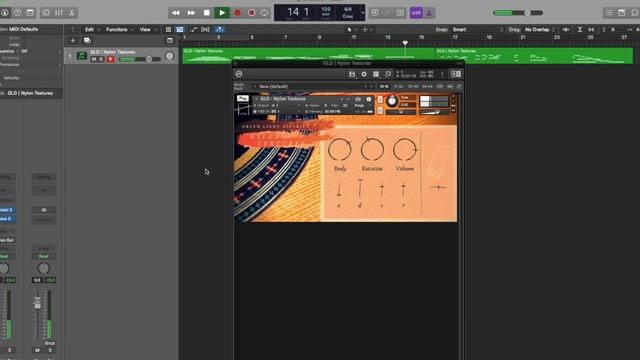The image size is (640, 360).
Task: Toggle Cycle mode
Action: (x=264, y=13)
